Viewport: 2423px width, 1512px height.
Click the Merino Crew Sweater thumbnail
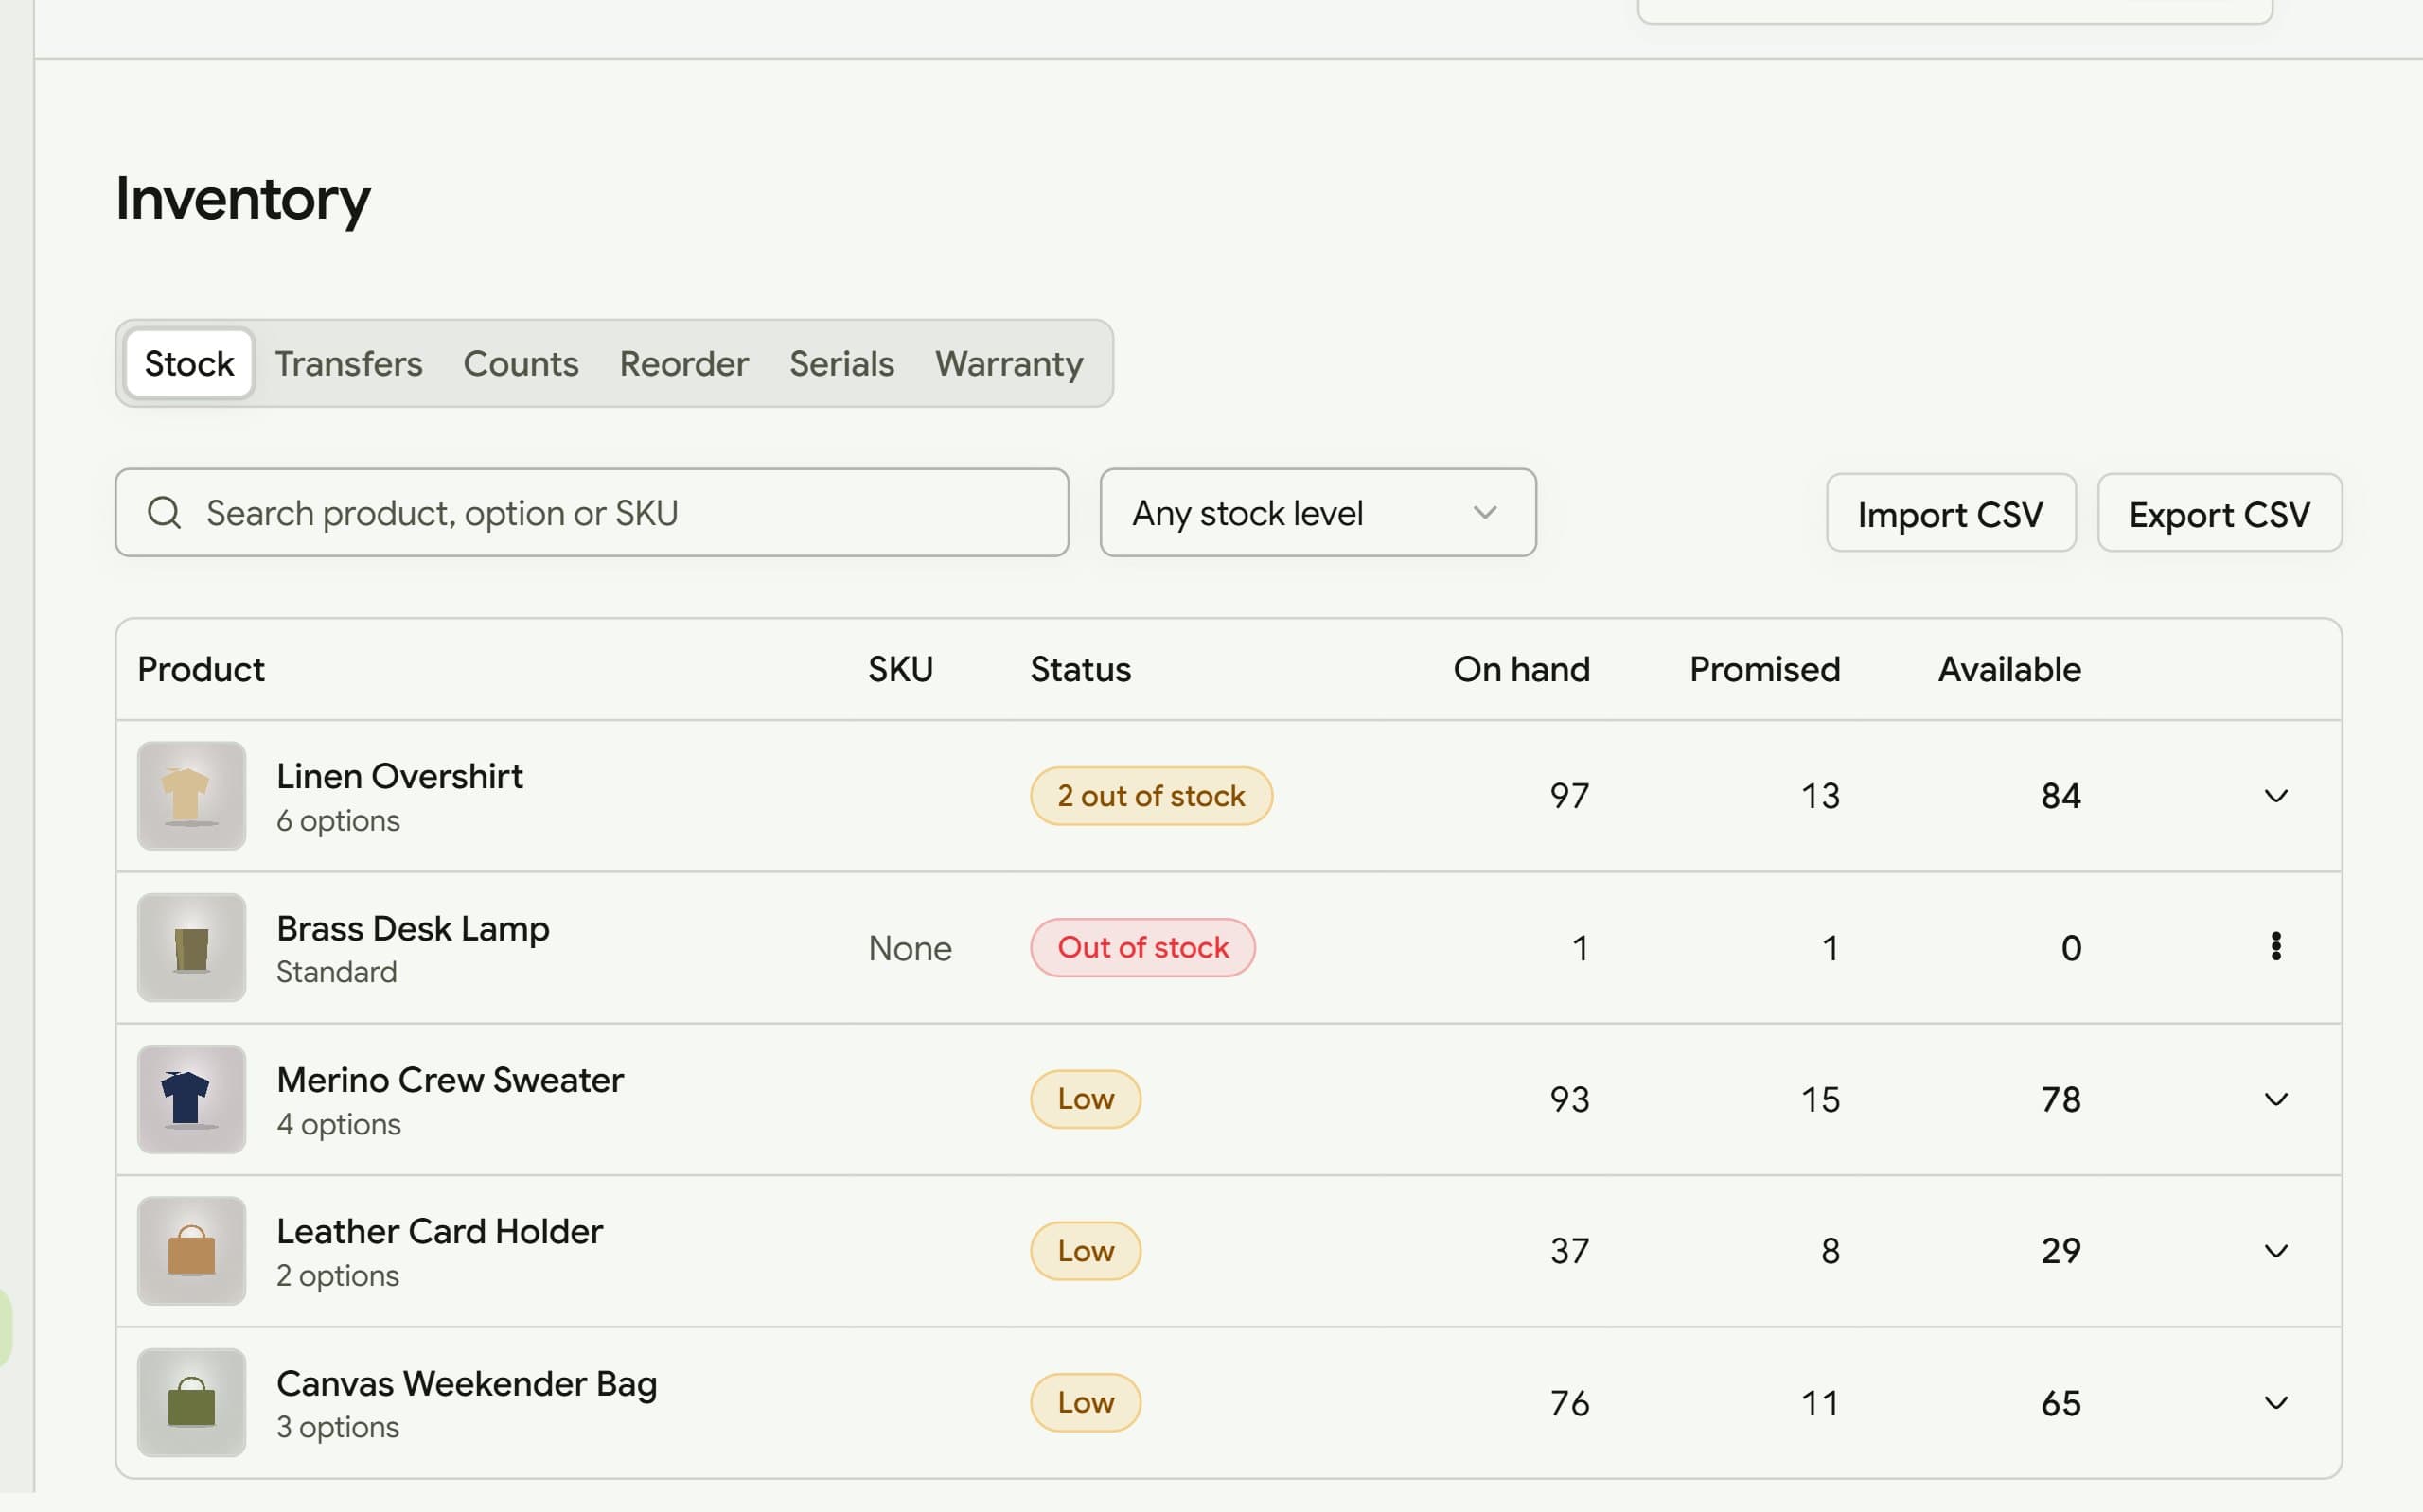pyautogui.click(x=192, y=1099)
